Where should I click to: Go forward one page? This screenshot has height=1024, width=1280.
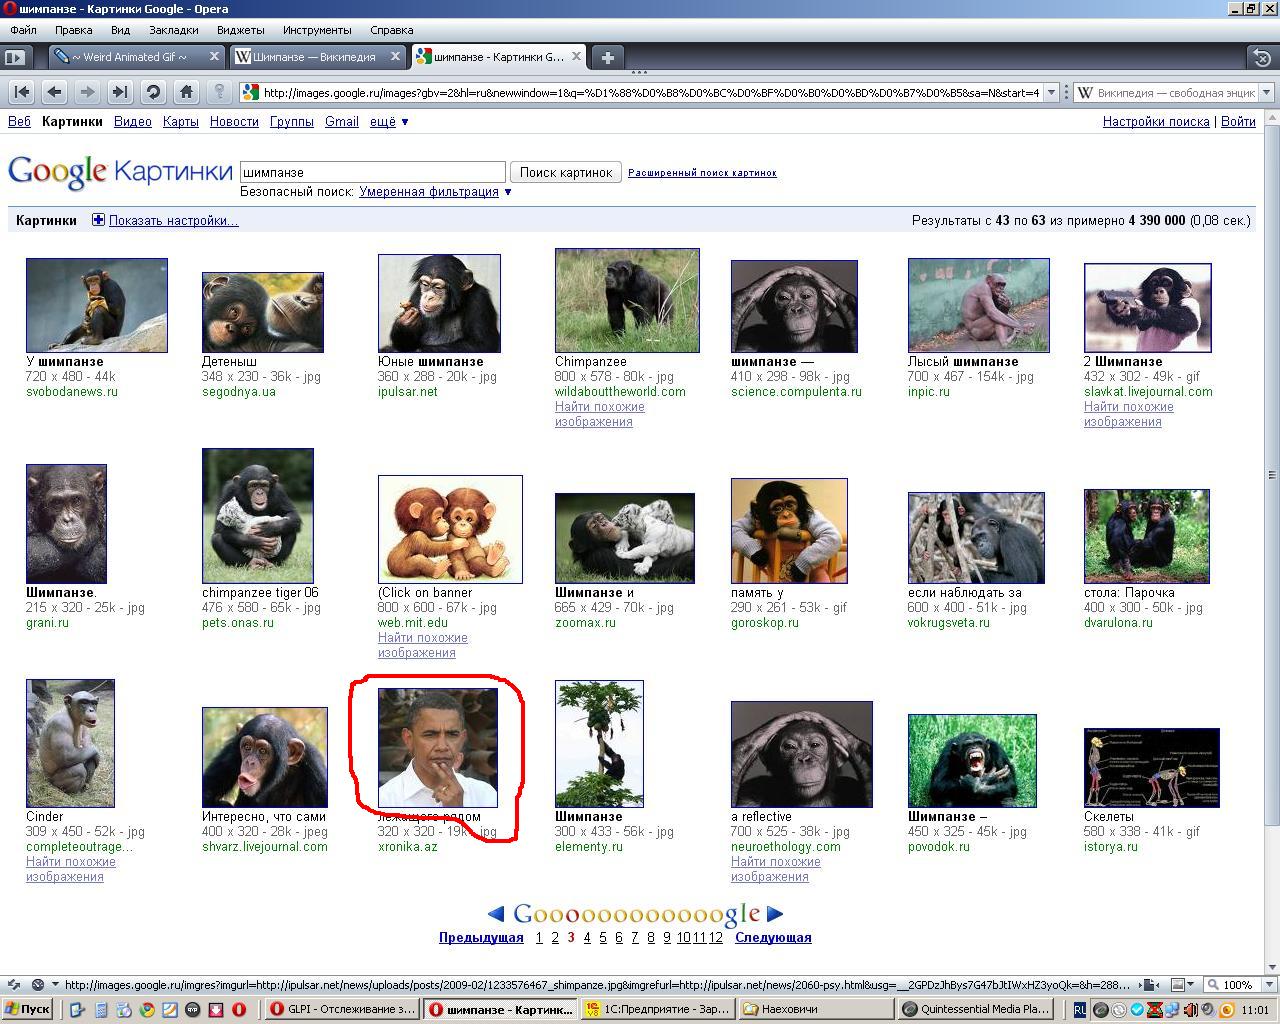(87, 92)
